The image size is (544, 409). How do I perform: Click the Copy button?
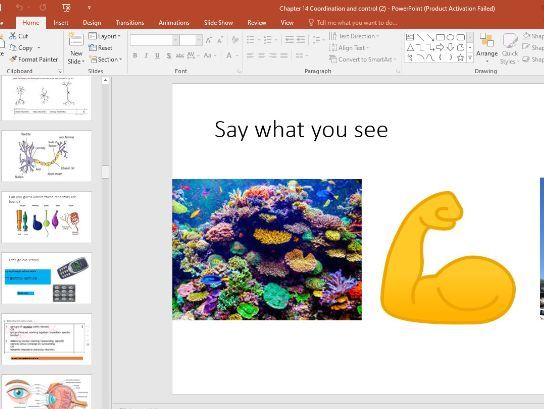pos(22,48)
